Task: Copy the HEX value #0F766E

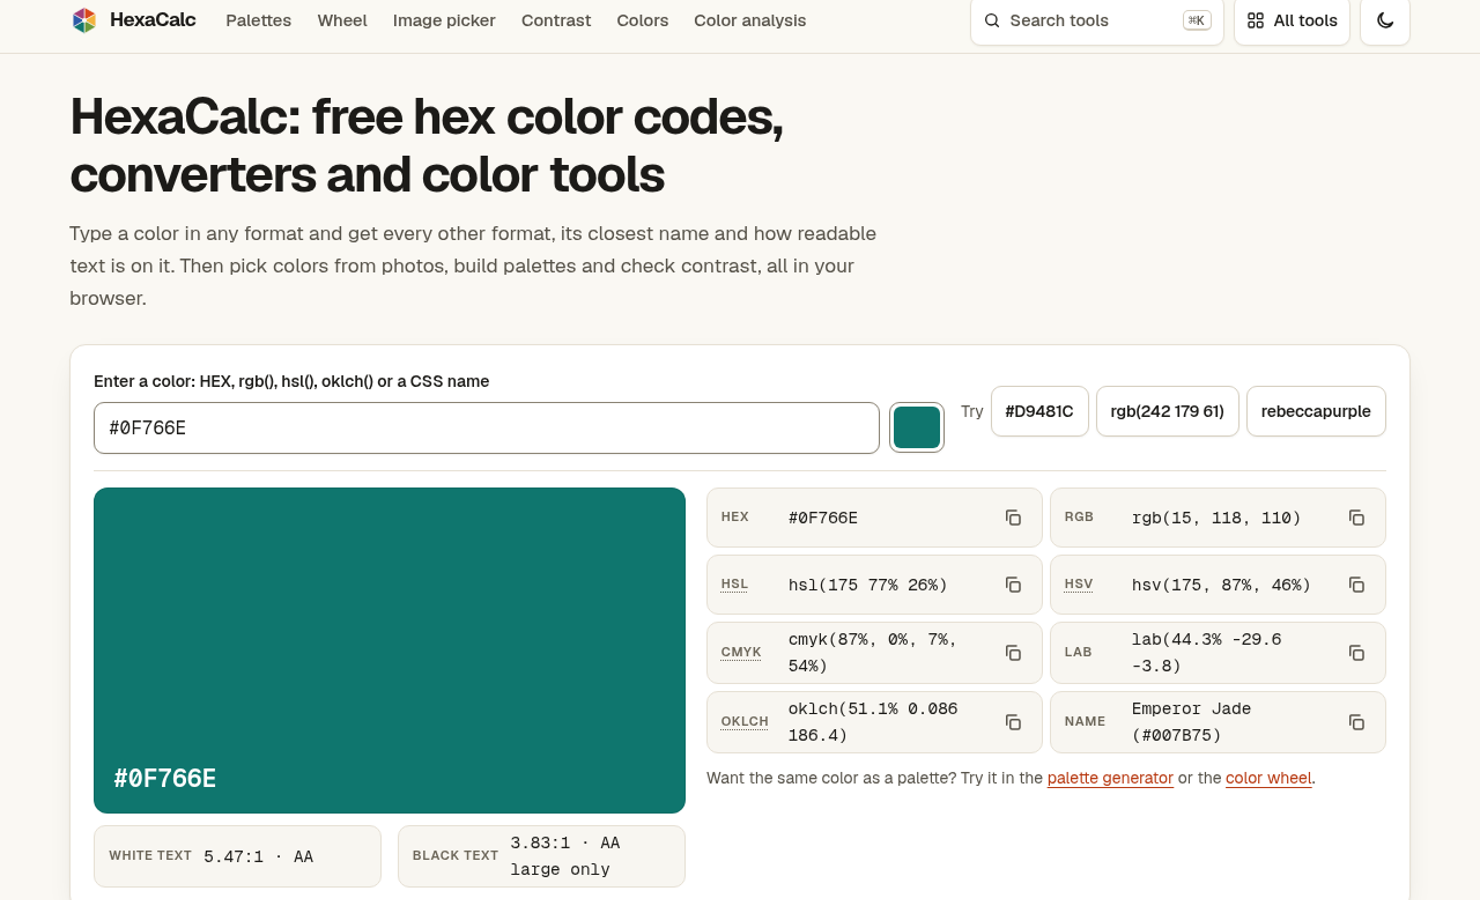Action: (x=1013, y=518)
